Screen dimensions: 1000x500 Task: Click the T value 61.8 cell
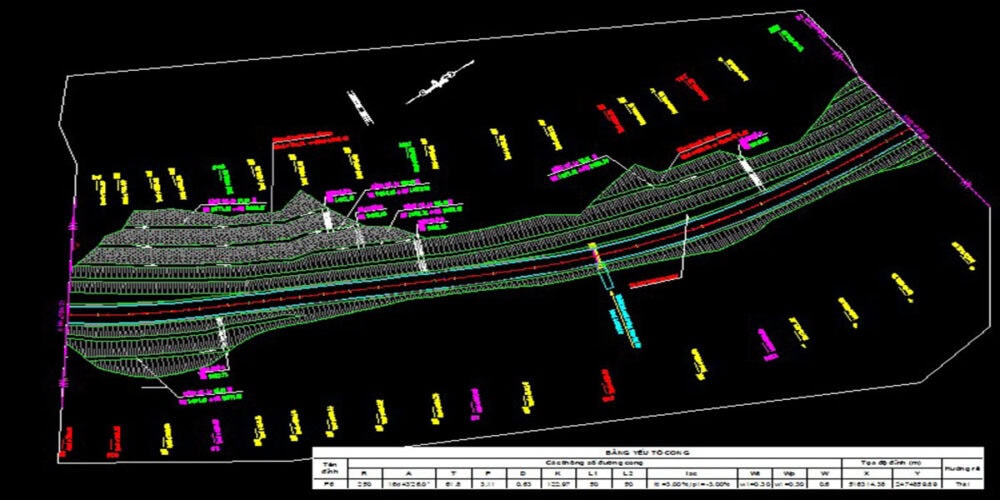click(x=451, y=484)
